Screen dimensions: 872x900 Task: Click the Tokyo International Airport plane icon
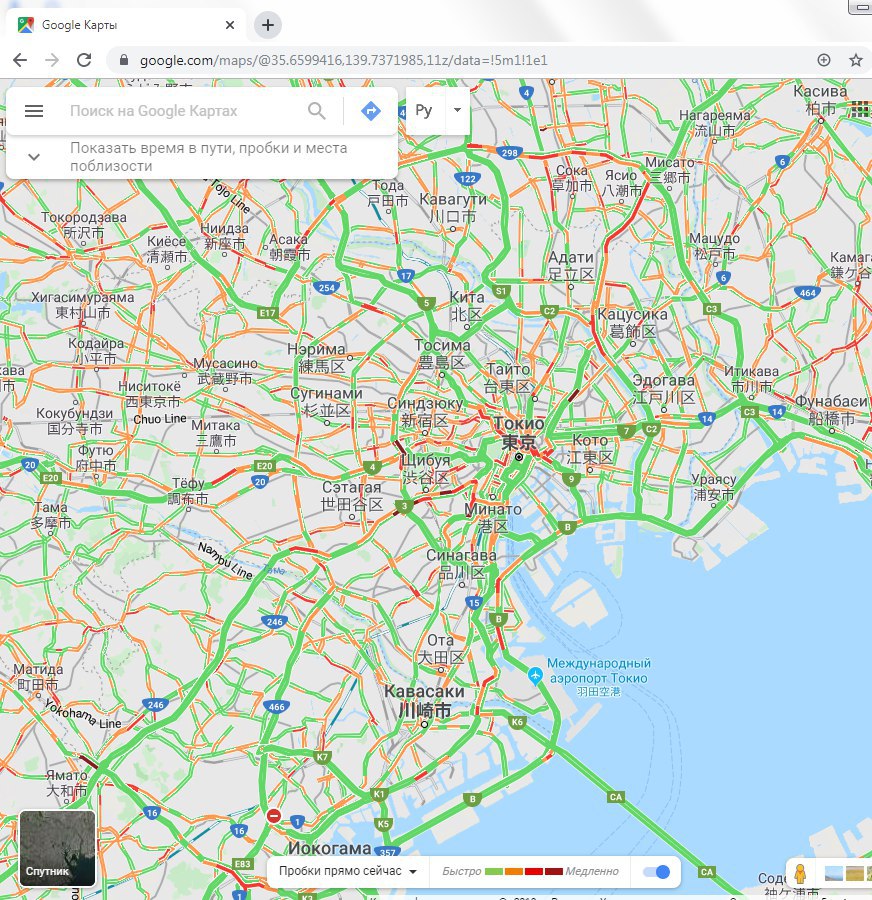coord(535,676)
